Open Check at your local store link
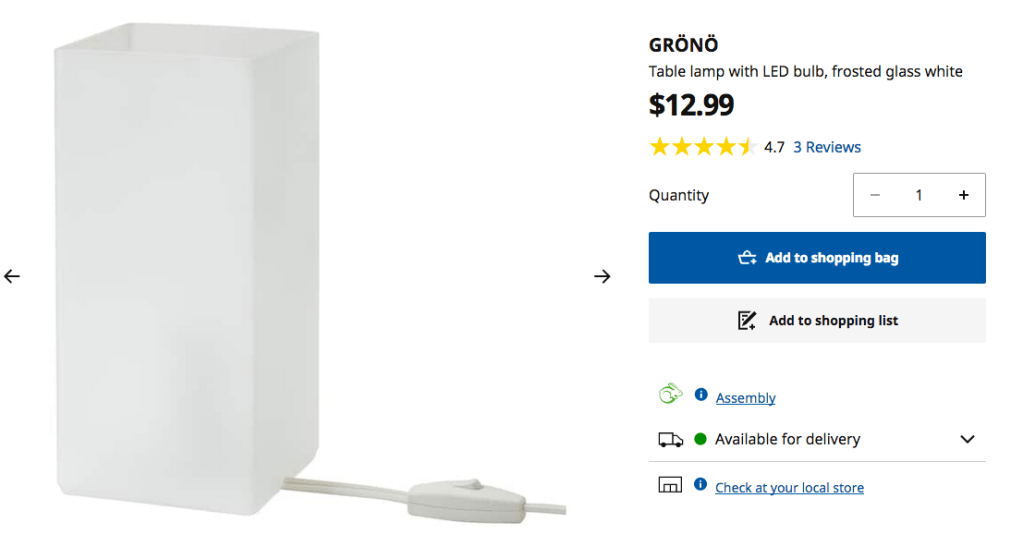This screenshot has width=1023, height=547. (789, 488)
